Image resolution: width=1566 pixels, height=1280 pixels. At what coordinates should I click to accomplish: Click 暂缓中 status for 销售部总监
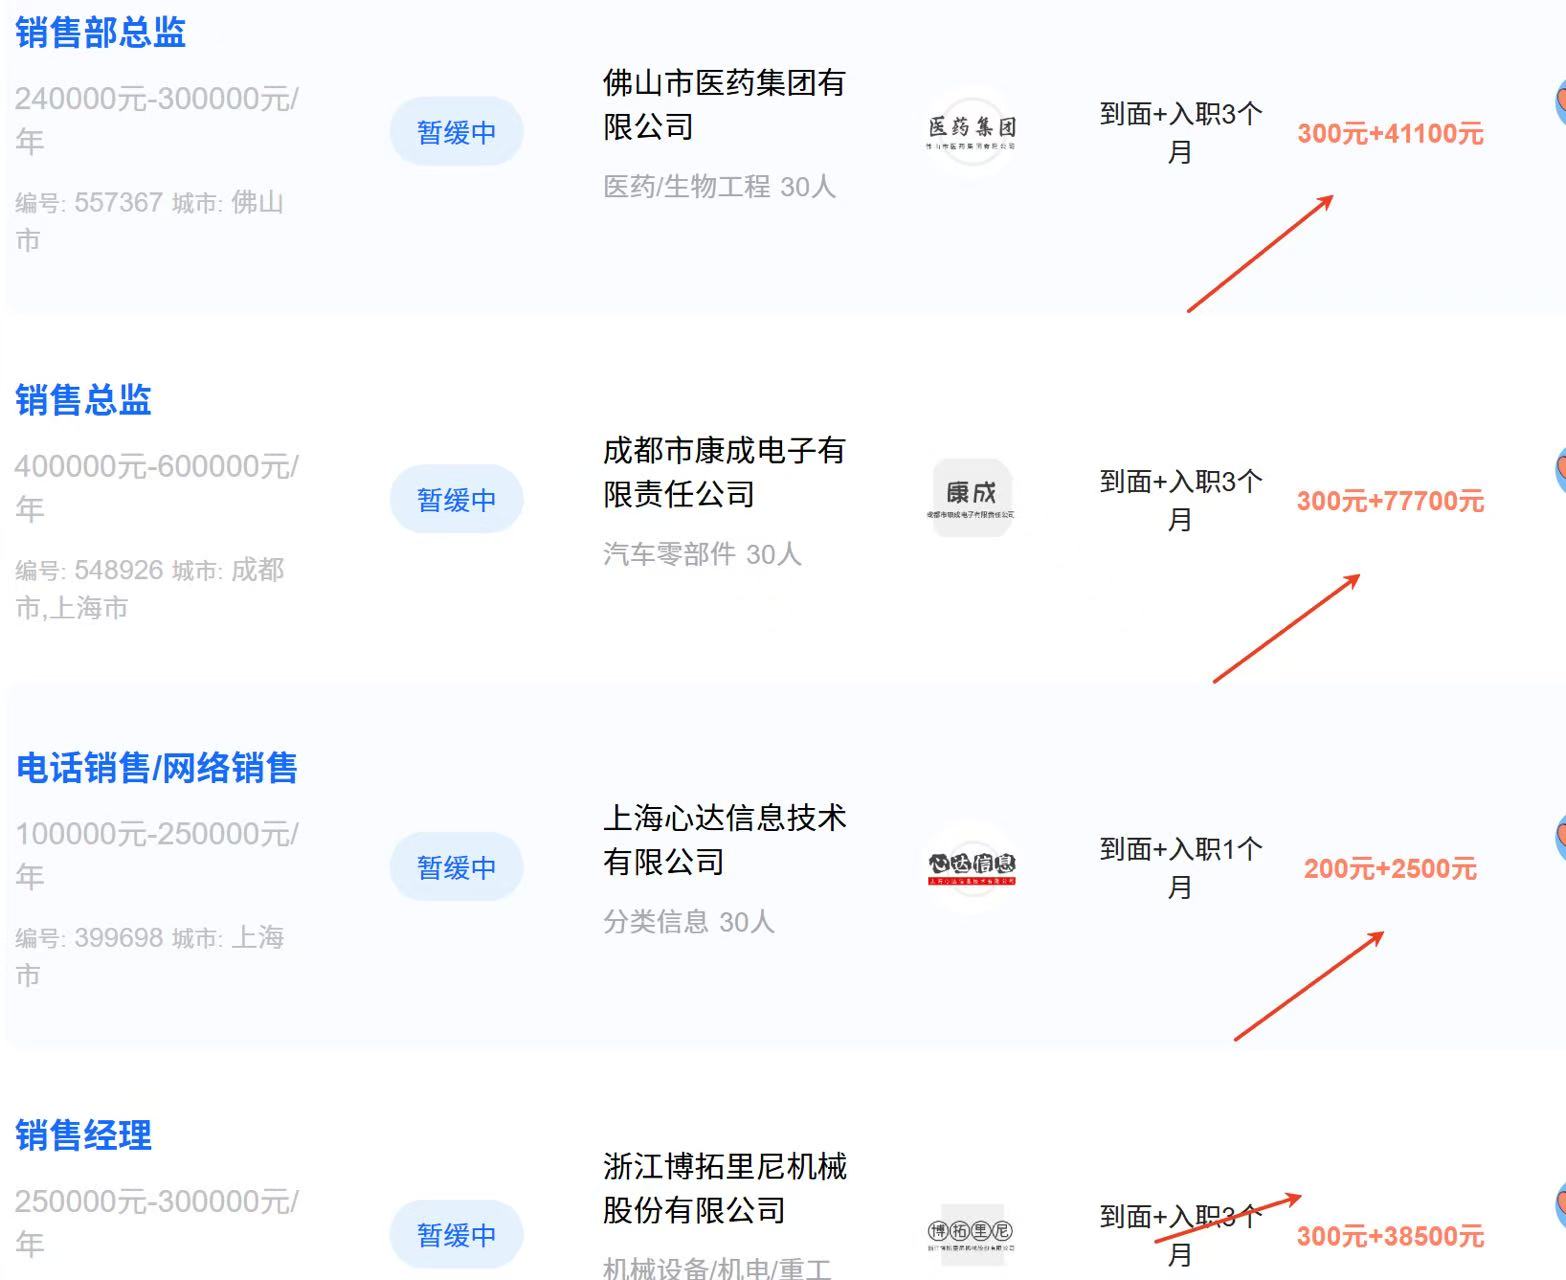pos(457,132)
